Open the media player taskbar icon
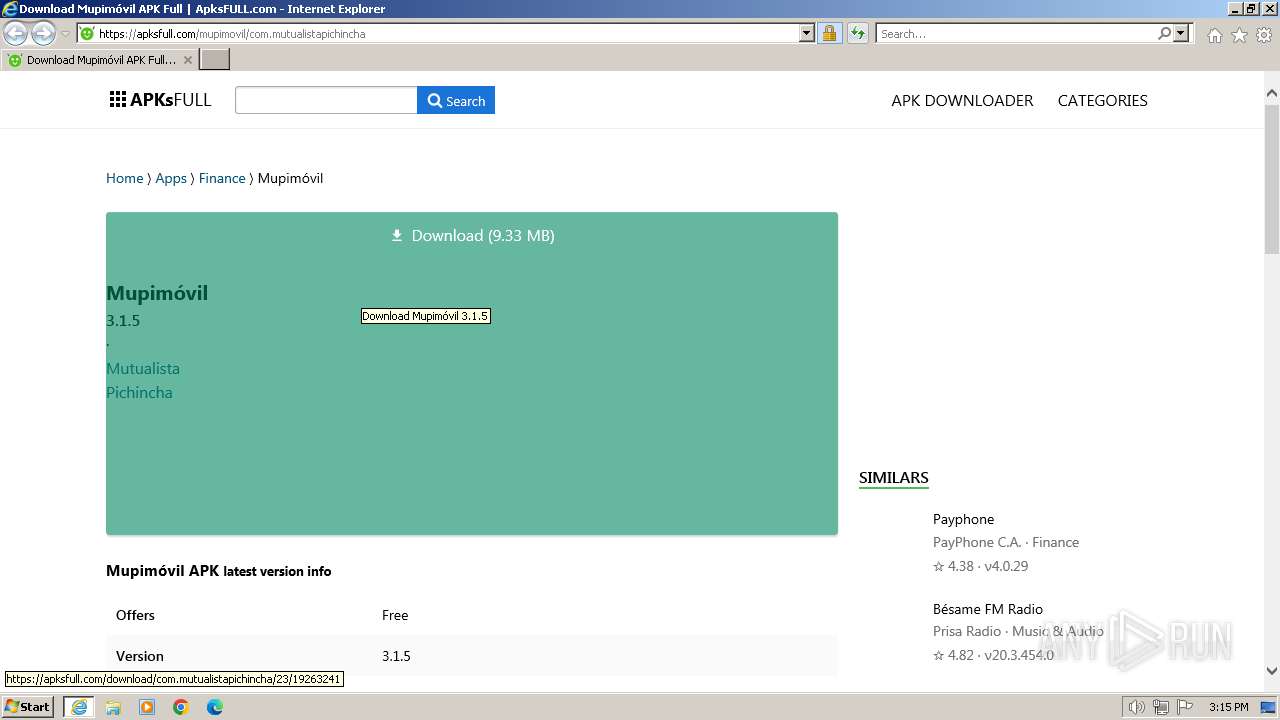The height and width of the screenshot is (720, 1280). coord(147,707)
